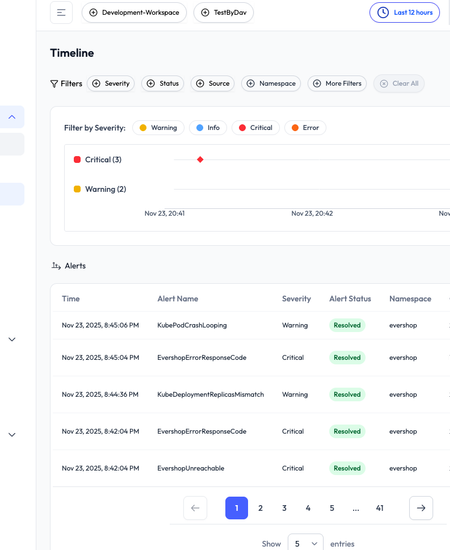Open the Development-Workspace selector
Image resolution: width=450 pixels, height=550 pixels.
pyautogui.click(x=134, y=13)
